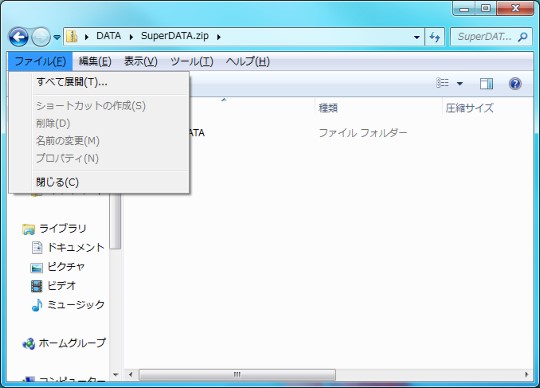The height and width of the screenshot is (388, 540).
Task: Click the zip folder icon in address bar
Action: 72,36
